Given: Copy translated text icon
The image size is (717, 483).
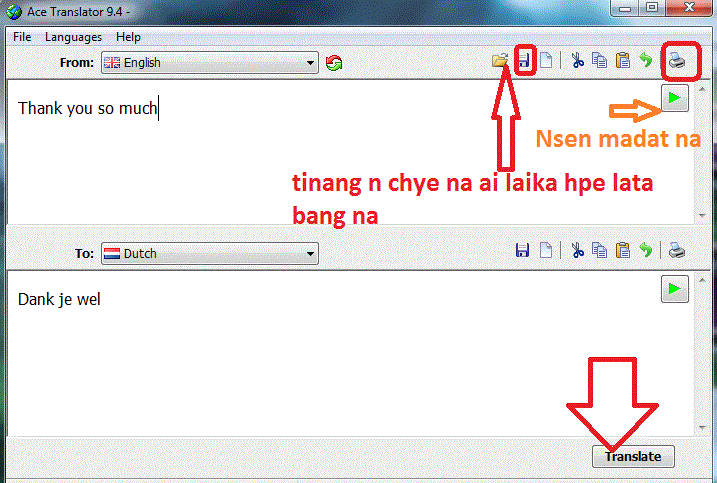Looking at the screenshot, I should (599, 251).
